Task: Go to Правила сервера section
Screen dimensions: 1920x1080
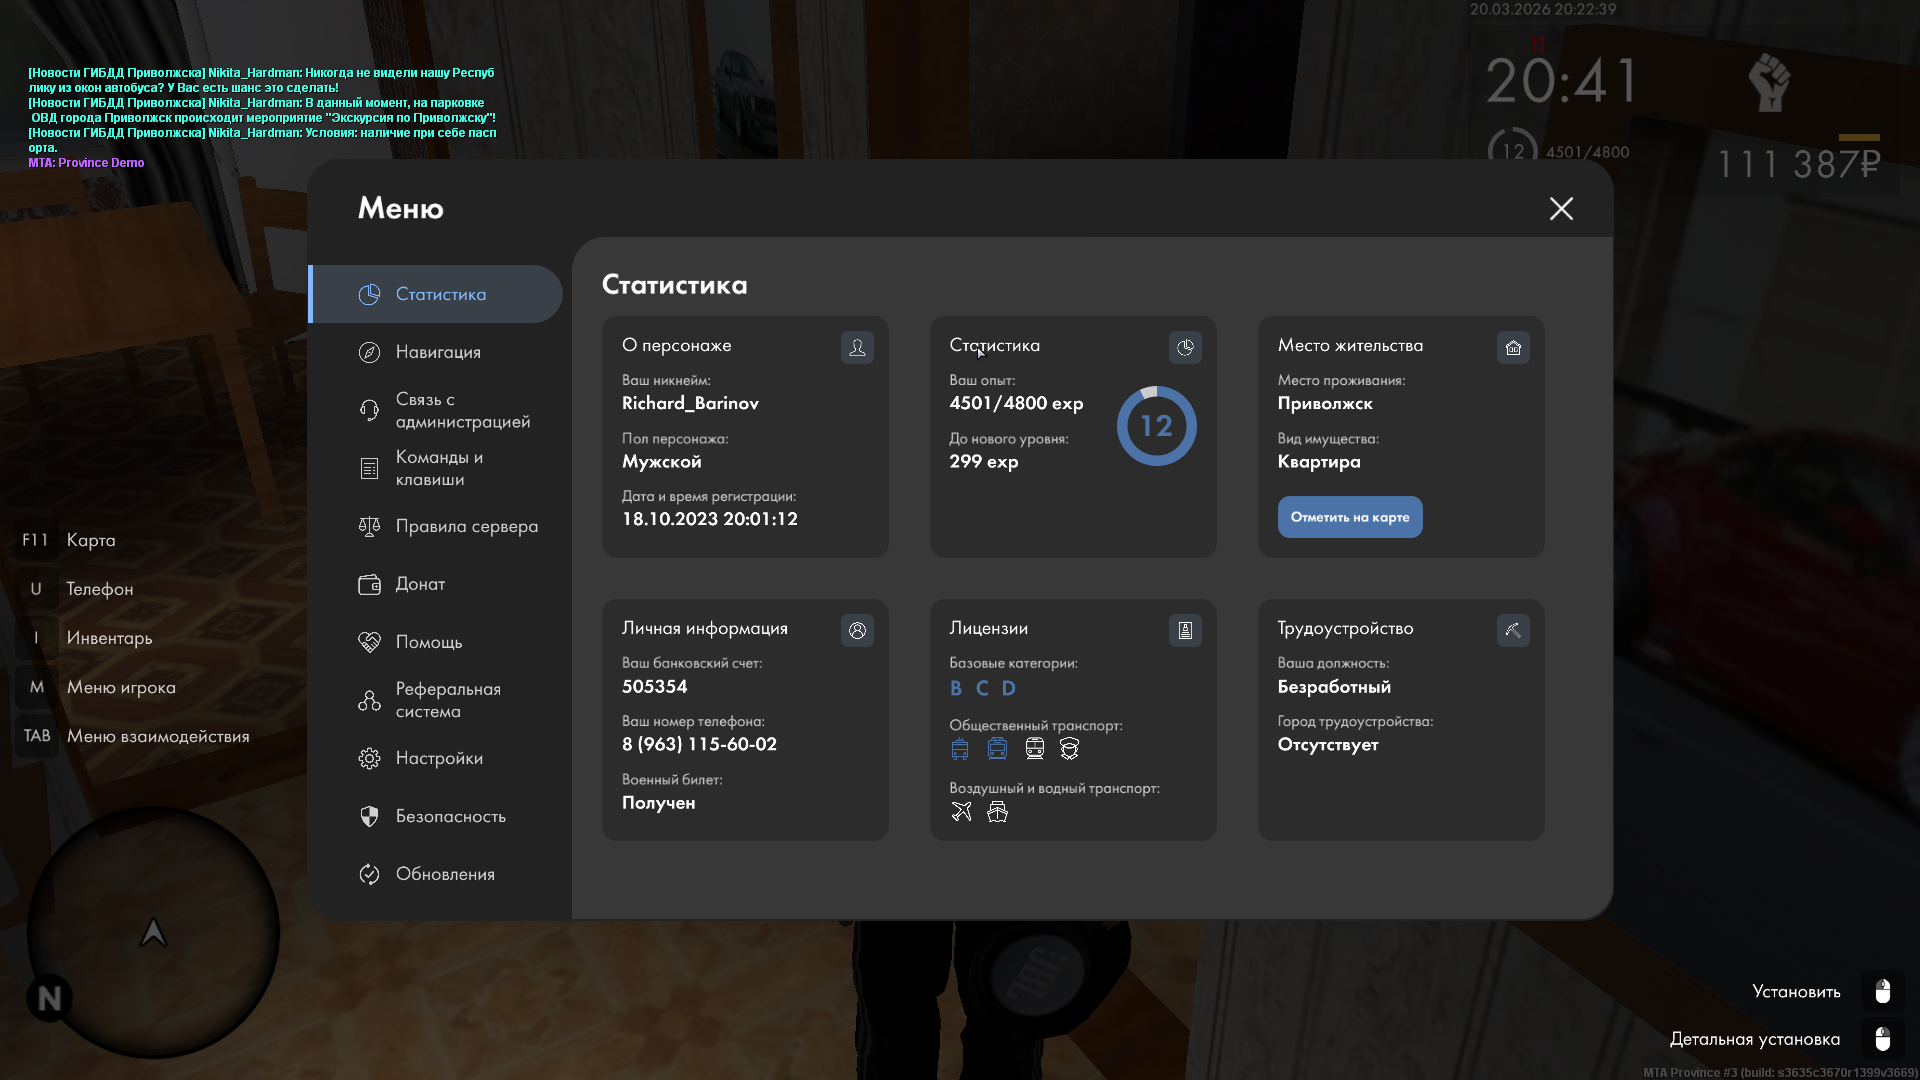Action: (466, 526)
